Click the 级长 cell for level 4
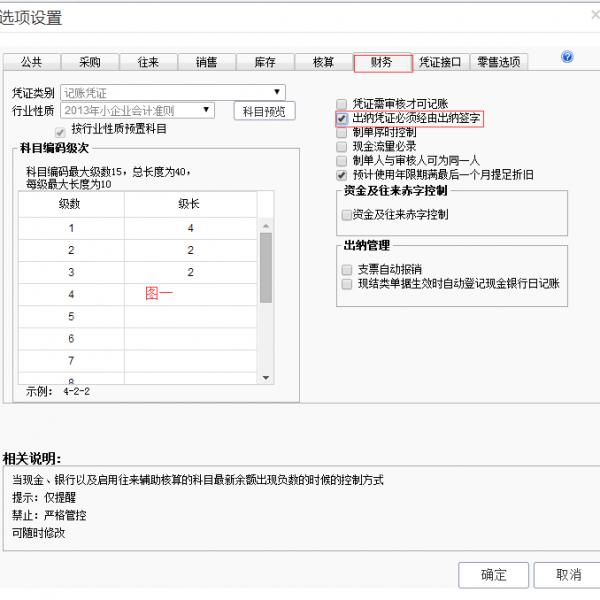Image resolution: width=600 pixels, height=600 pixels. 190,294
